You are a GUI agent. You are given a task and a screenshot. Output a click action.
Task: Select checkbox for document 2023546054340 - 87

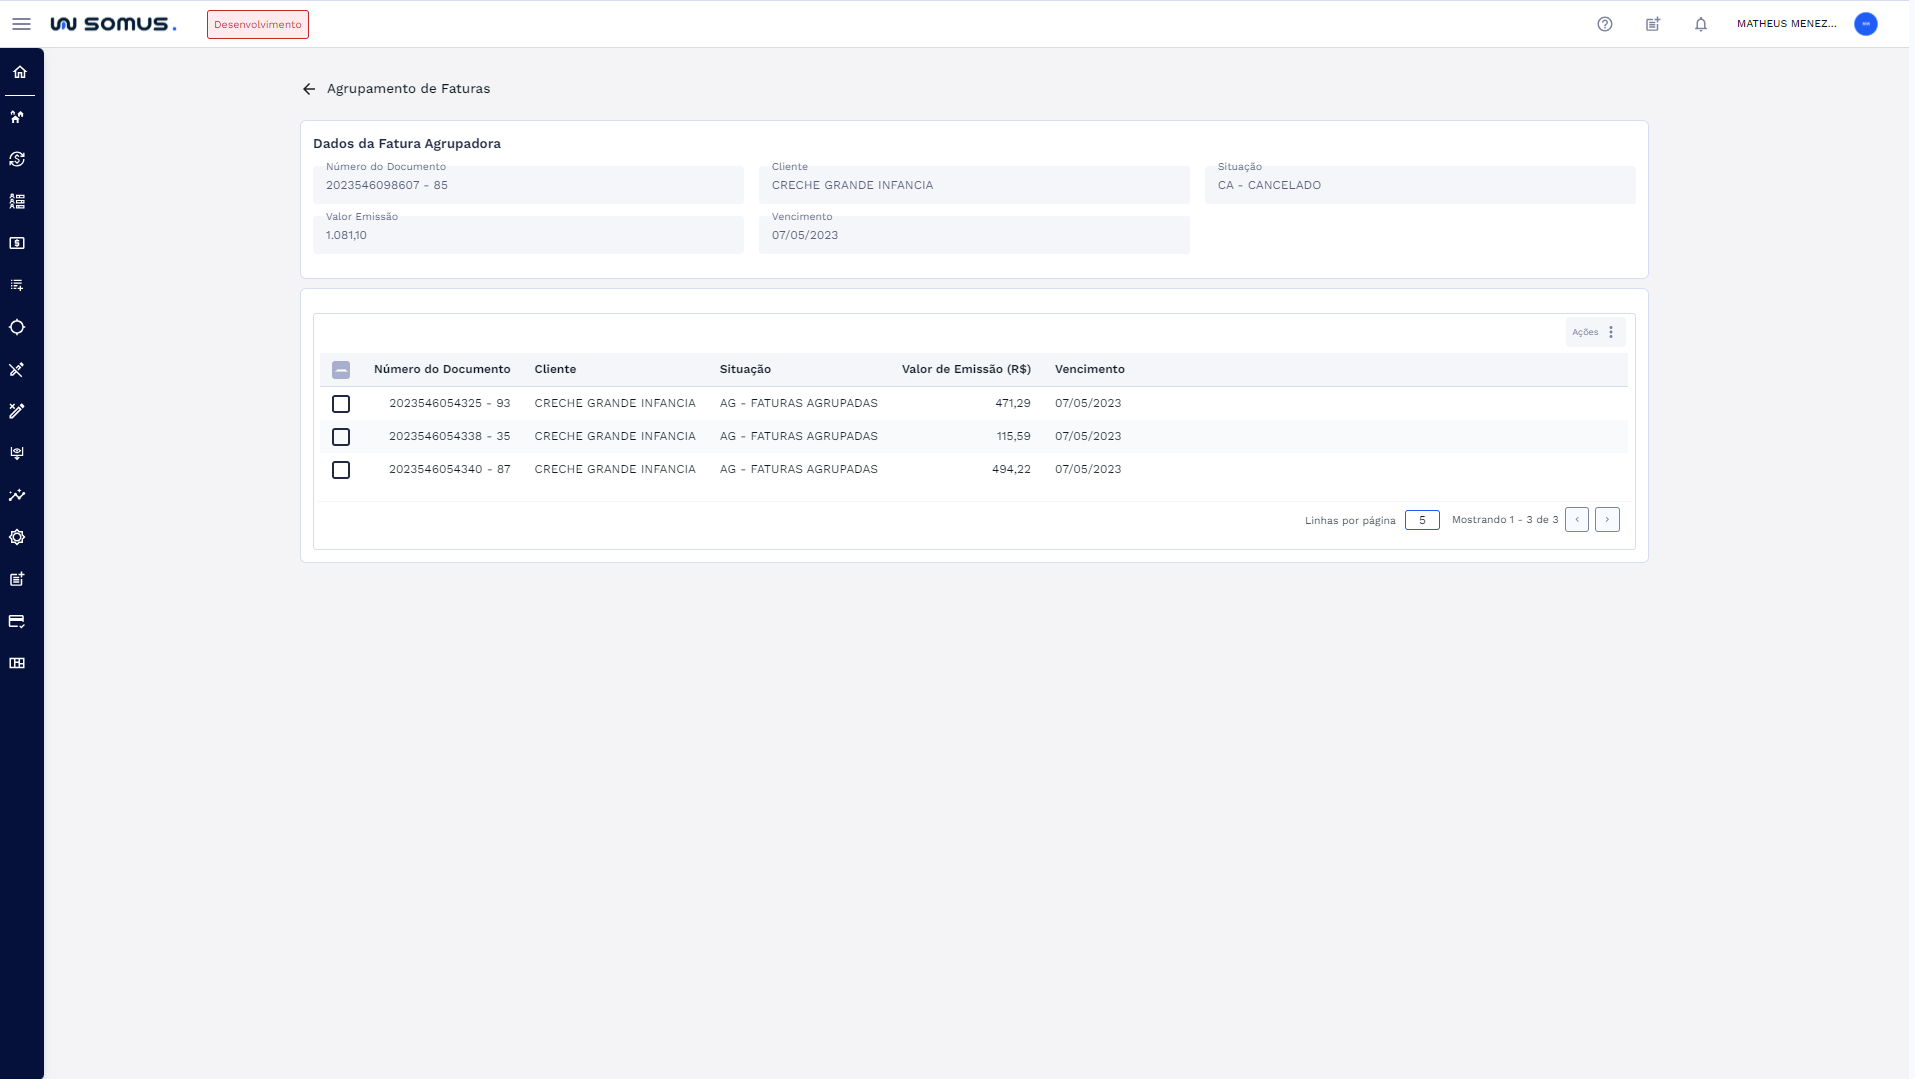341,470
